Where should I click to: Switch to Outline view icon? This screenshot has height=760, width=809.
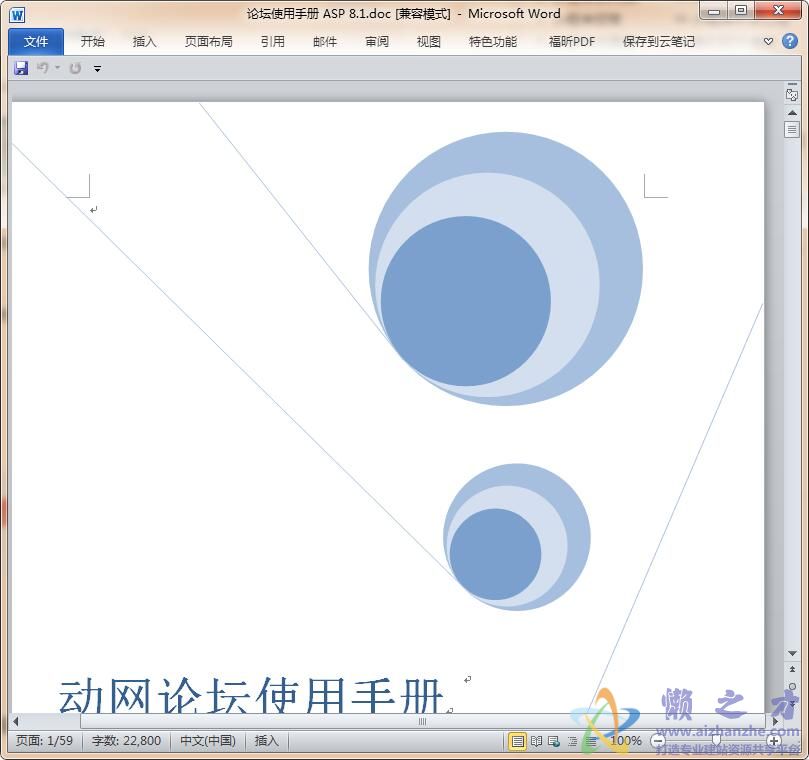572,741
